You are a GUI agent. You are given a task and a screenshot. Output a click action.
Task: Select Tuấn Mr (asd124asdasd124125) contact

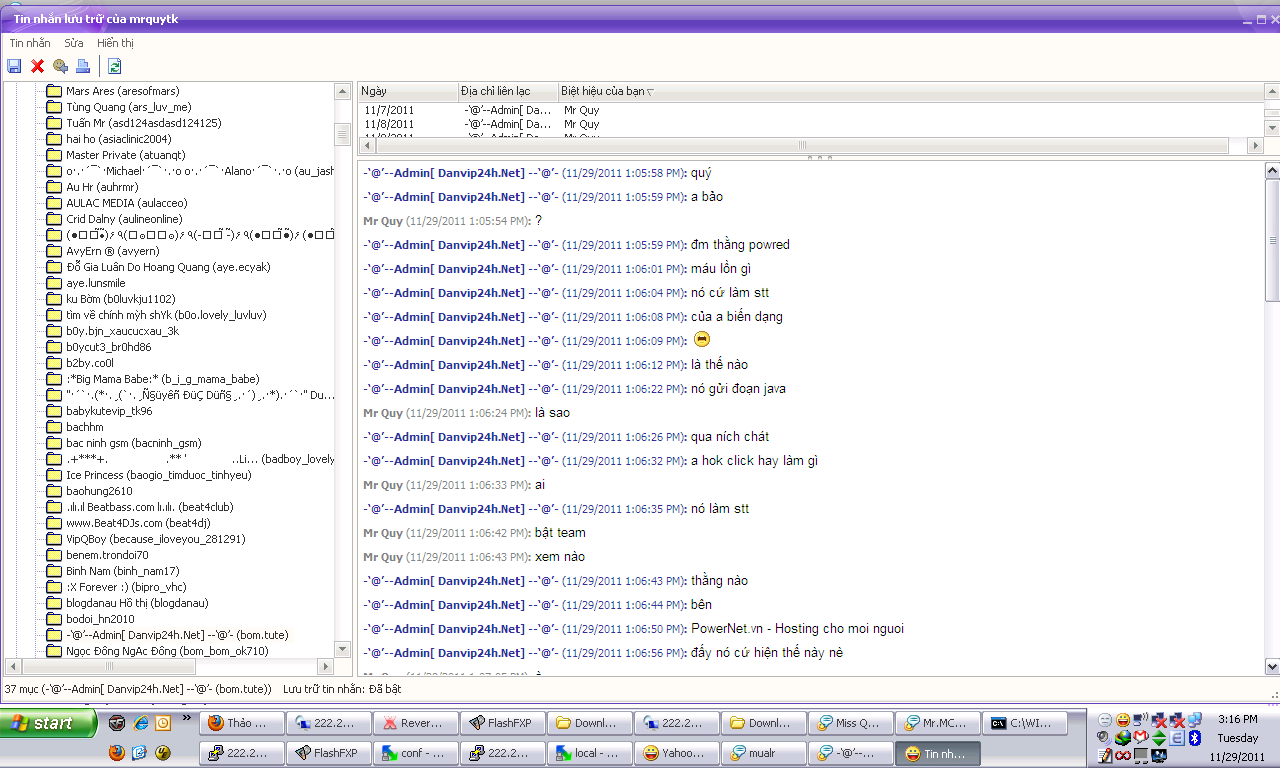[x=143, y=123]
